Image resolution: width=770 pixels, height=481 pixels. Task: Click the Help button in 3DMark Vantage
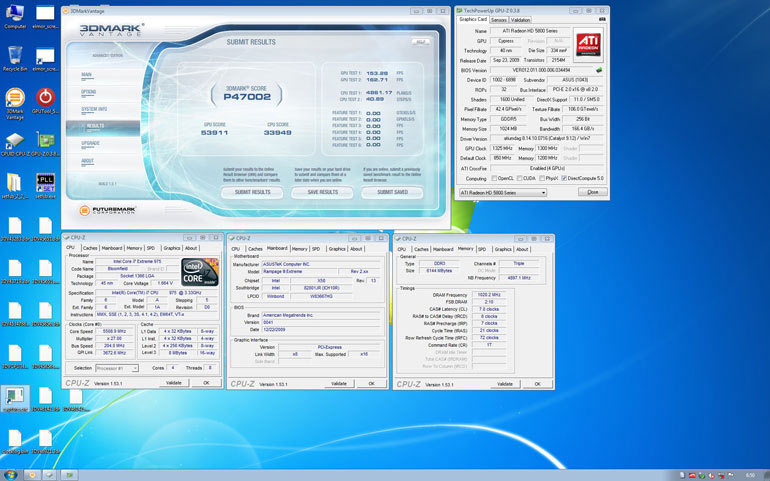421,42
